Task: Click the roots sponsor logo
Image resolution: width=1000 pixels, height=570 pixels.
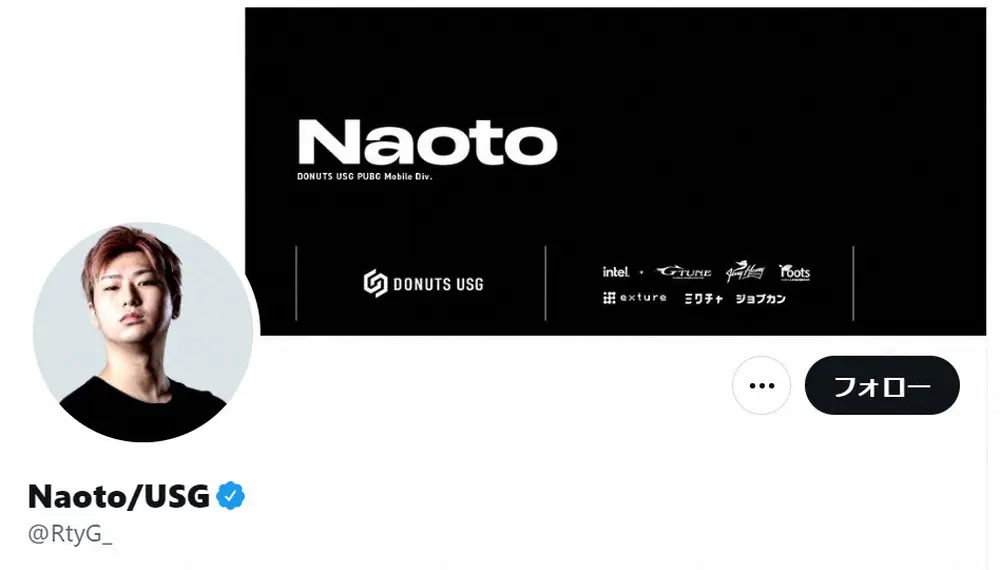Action: pos(795,272)
